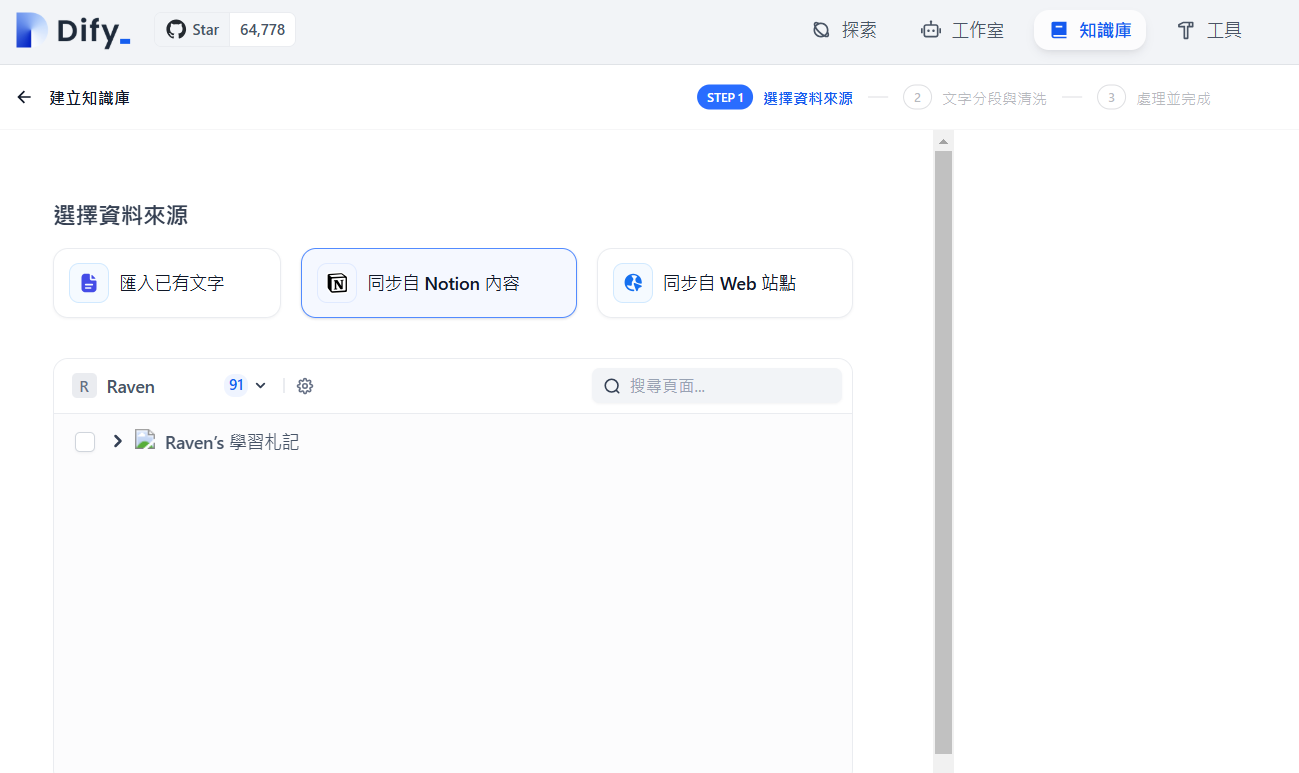
Task: Open the 探索 tab
Action: pos(844,30)
